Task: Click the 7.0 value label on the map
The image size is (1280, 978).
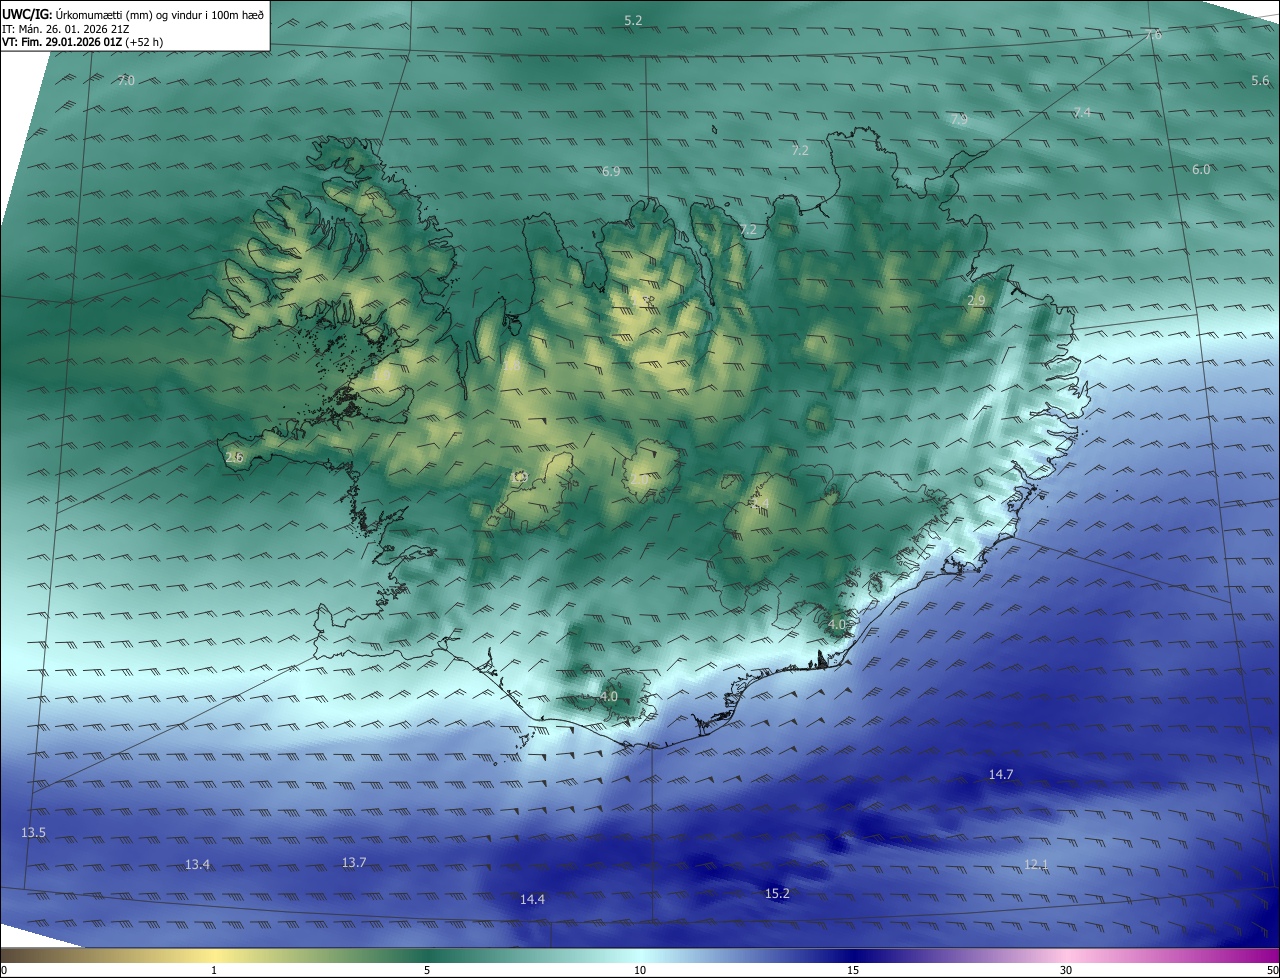Action: tap(126, 80)
